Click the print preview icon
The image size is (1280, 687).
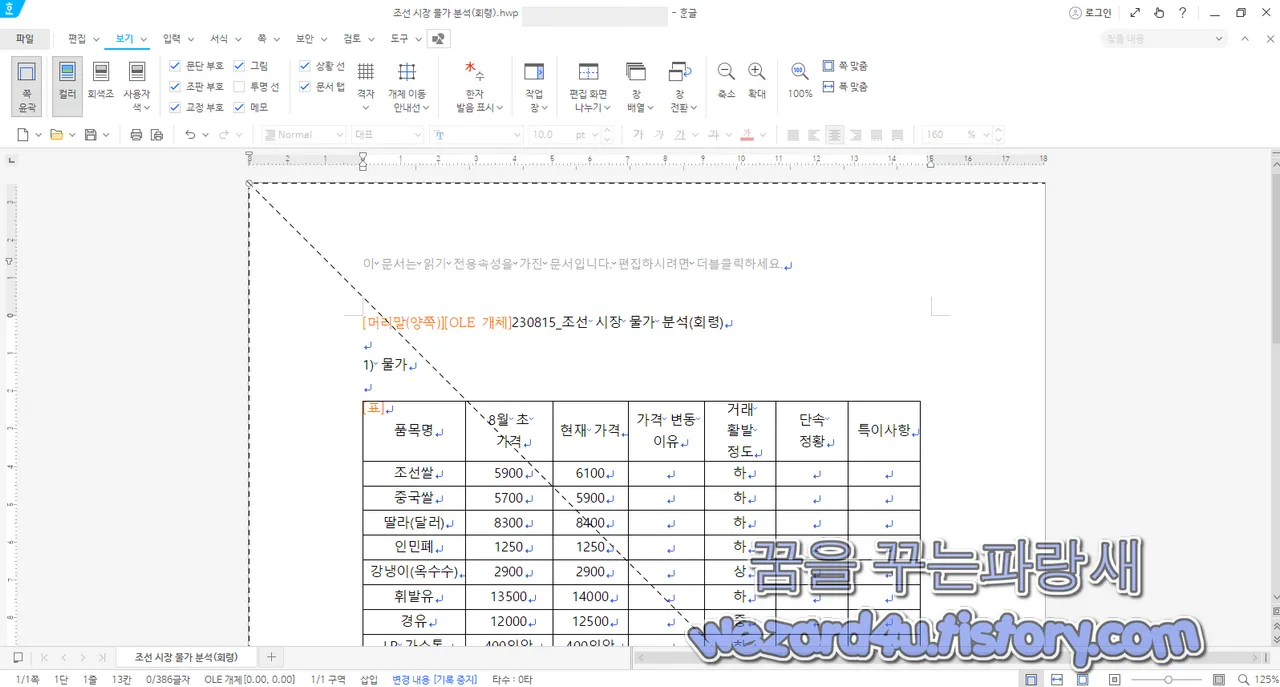(x=156, y=134)
